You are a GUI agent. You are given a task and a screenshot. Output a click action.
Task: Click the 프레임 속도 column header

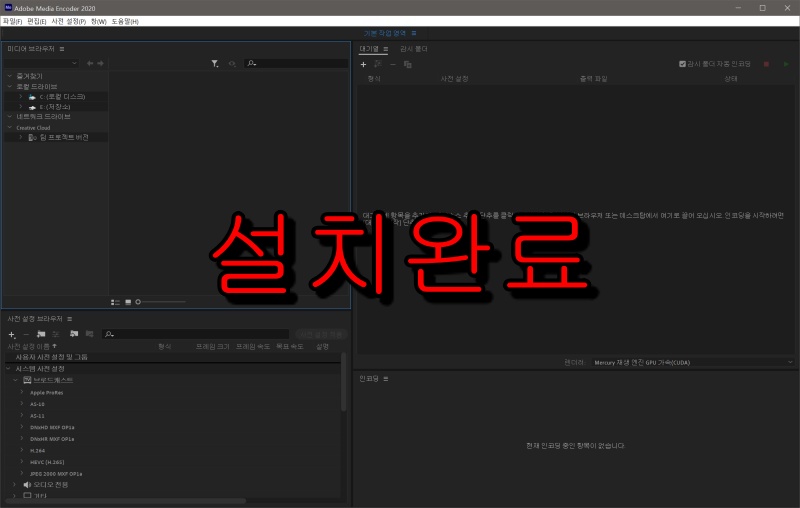(253, 346)
